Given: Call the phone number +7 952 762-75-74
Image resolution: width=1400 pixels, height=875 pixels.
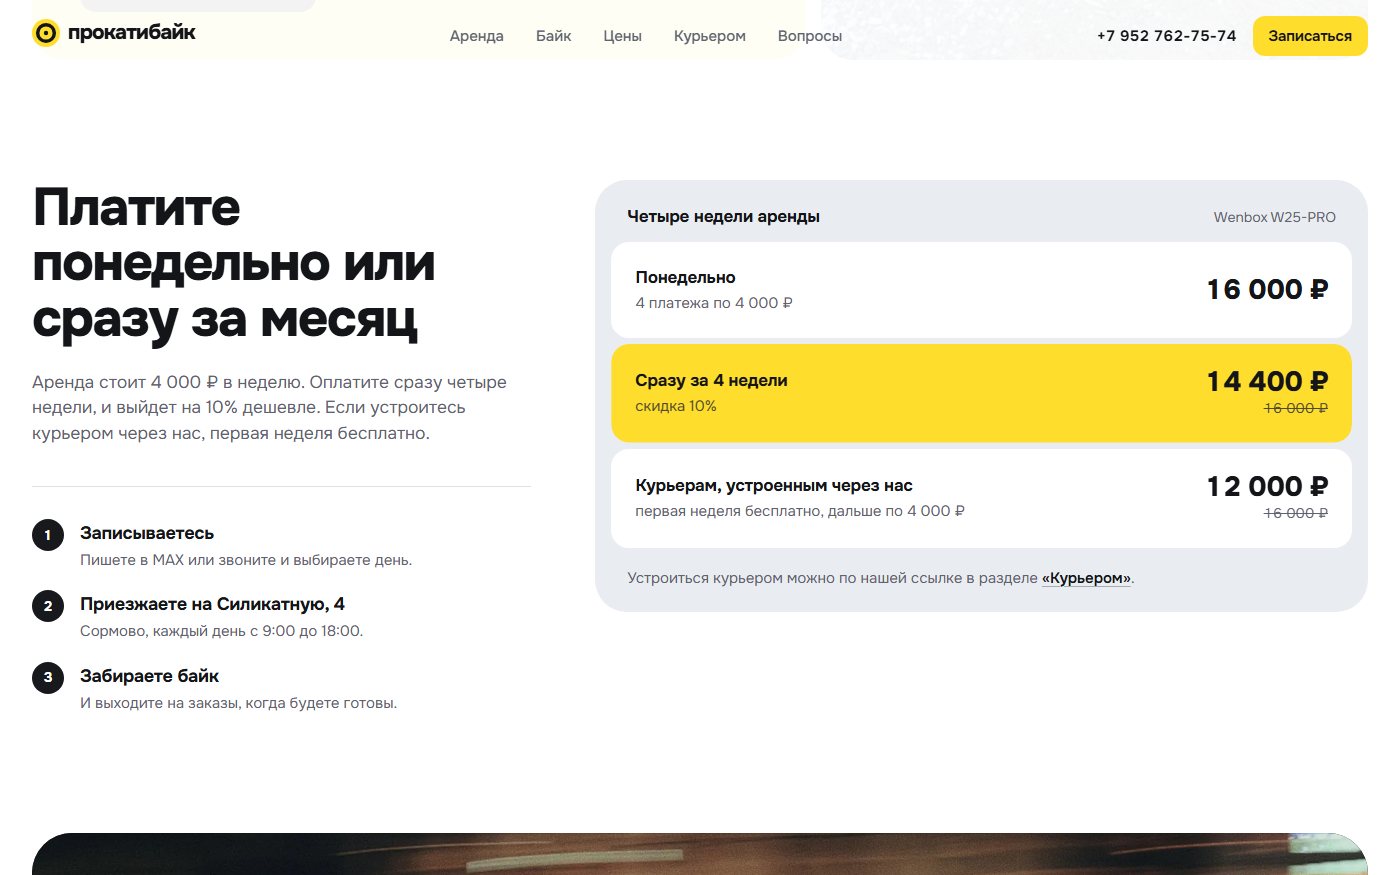Looking at the screenshot, I should [1166, 36].
